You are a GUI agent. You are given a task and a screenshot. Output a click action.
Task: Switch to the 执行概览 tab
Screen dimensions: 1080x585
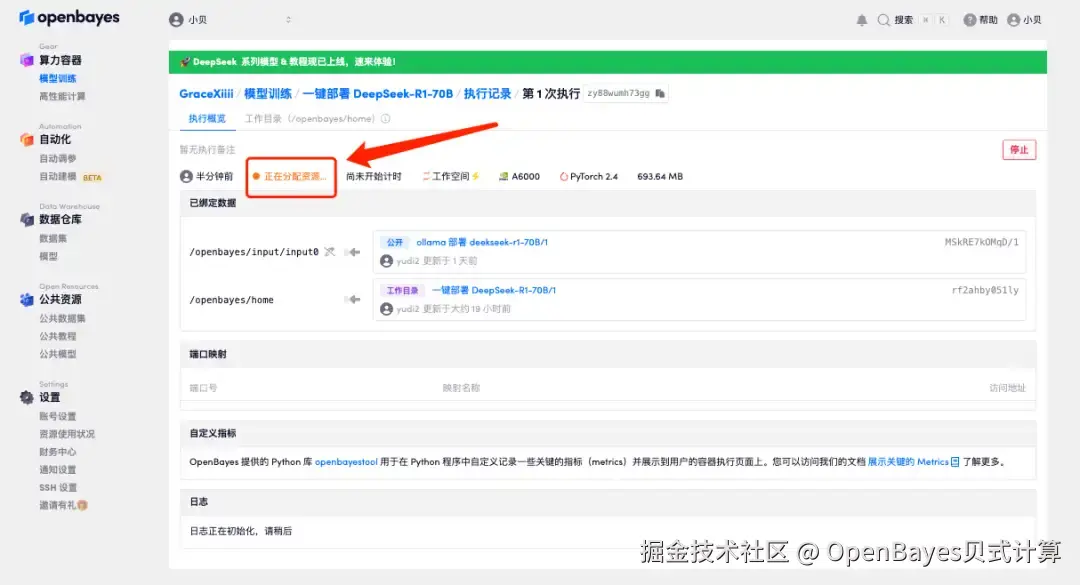tap(207, 119)
